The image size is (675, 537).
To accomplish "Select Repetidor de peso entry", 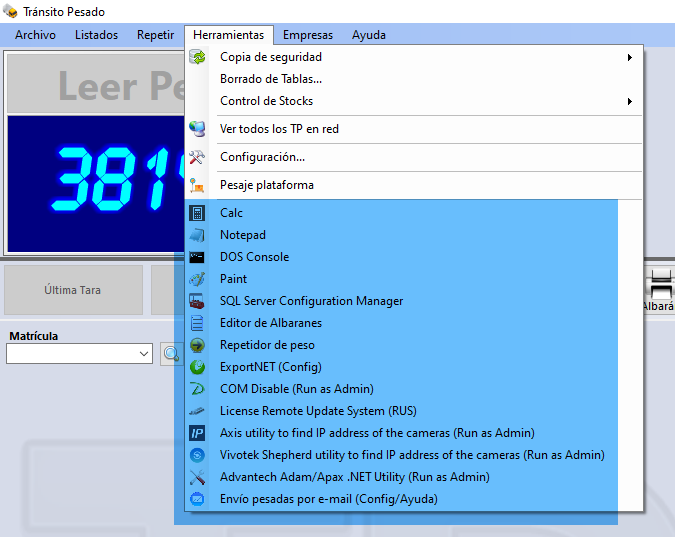I will pos(414,345).
